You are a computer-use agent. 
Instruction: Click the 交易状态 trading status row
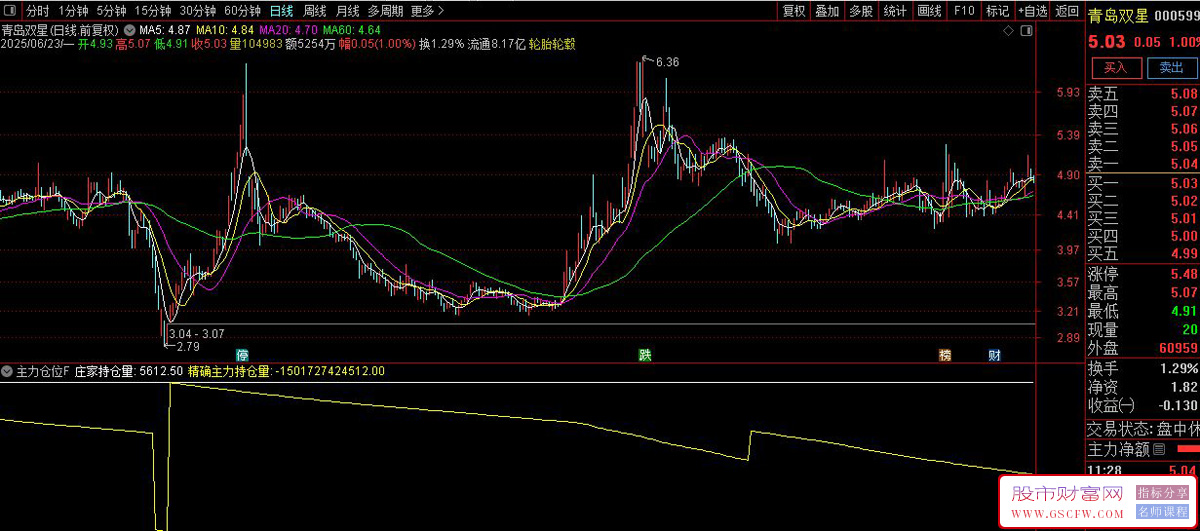pyautogui.click(x=1143, y=429)
